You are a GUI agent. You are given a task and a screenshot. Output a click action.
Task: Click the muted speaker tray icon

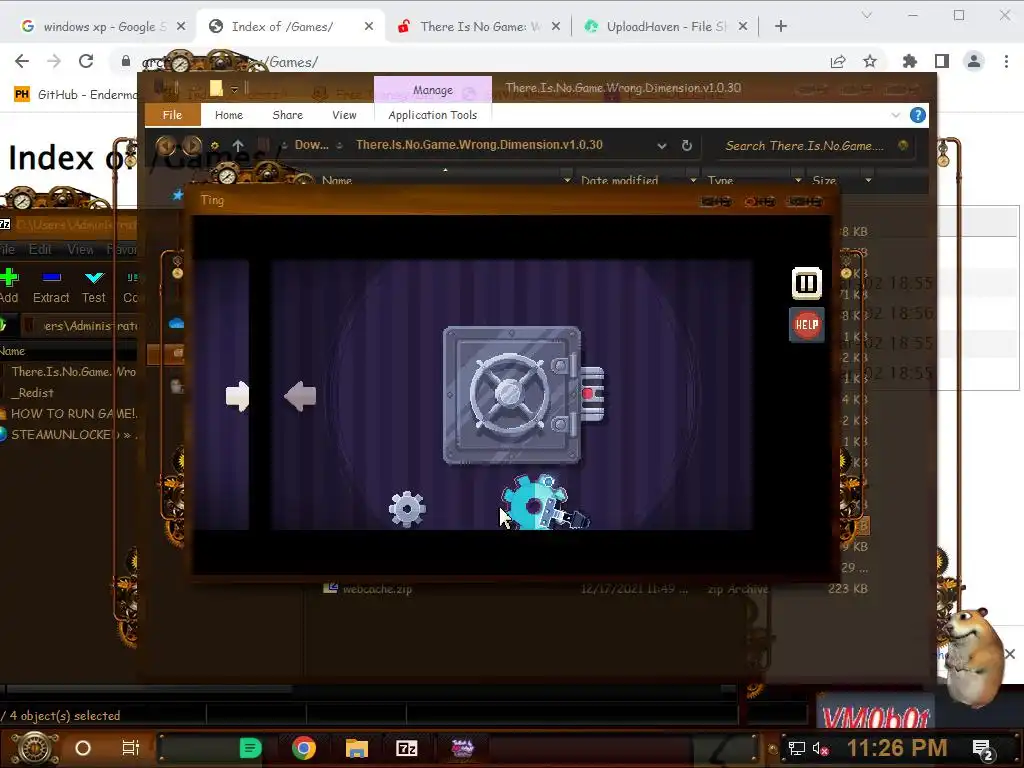coord(820,748)
